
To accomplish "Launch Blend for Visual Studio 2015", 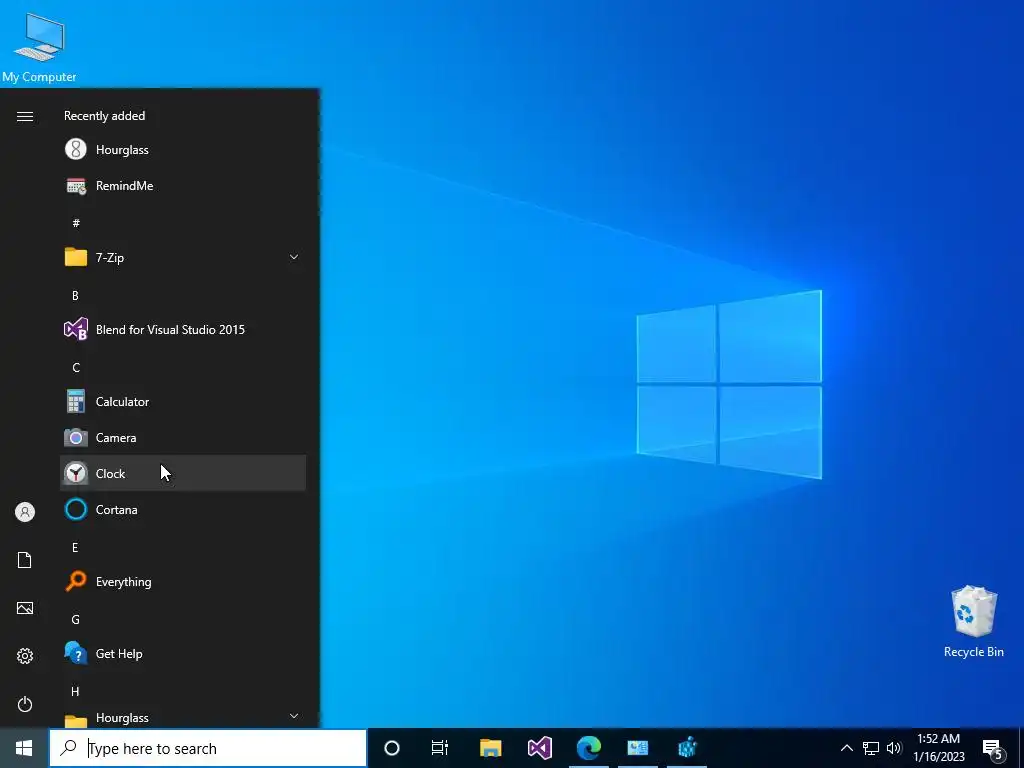I will (x=183, y=329).
